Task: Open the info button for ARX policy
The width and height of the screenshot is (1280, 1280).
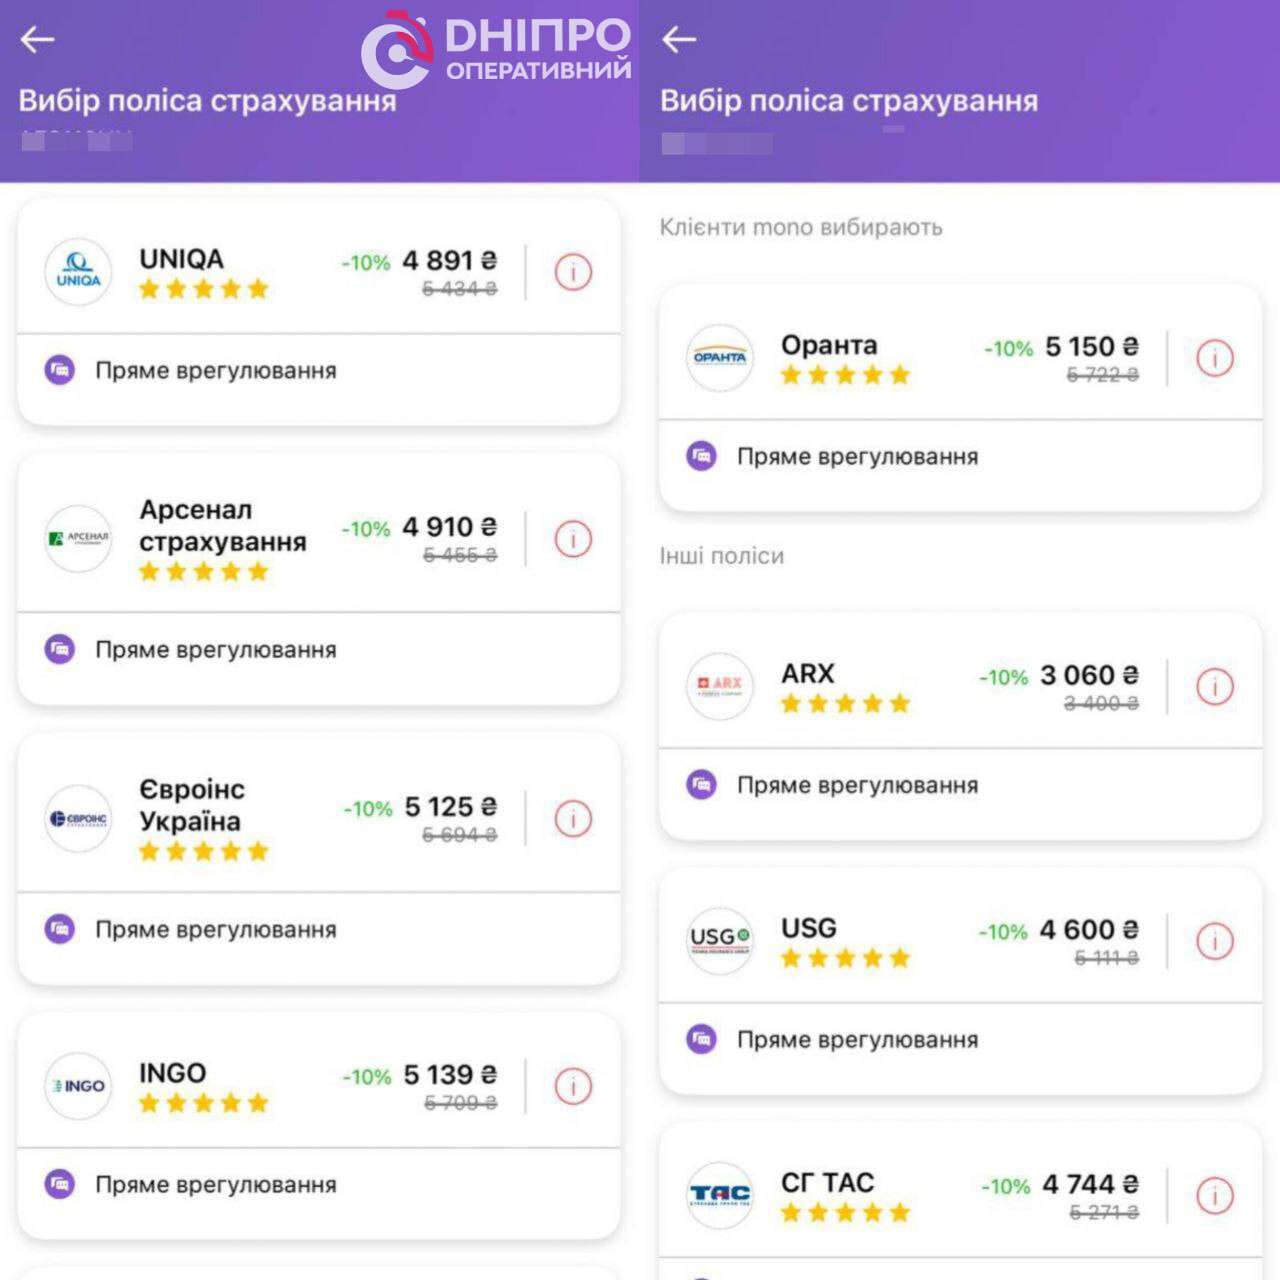Action: [1216, 687]
